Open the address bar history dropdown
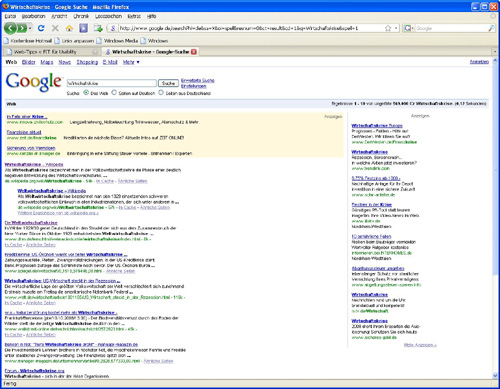Screen dimensions: 500x389 (x=396, y=28)
